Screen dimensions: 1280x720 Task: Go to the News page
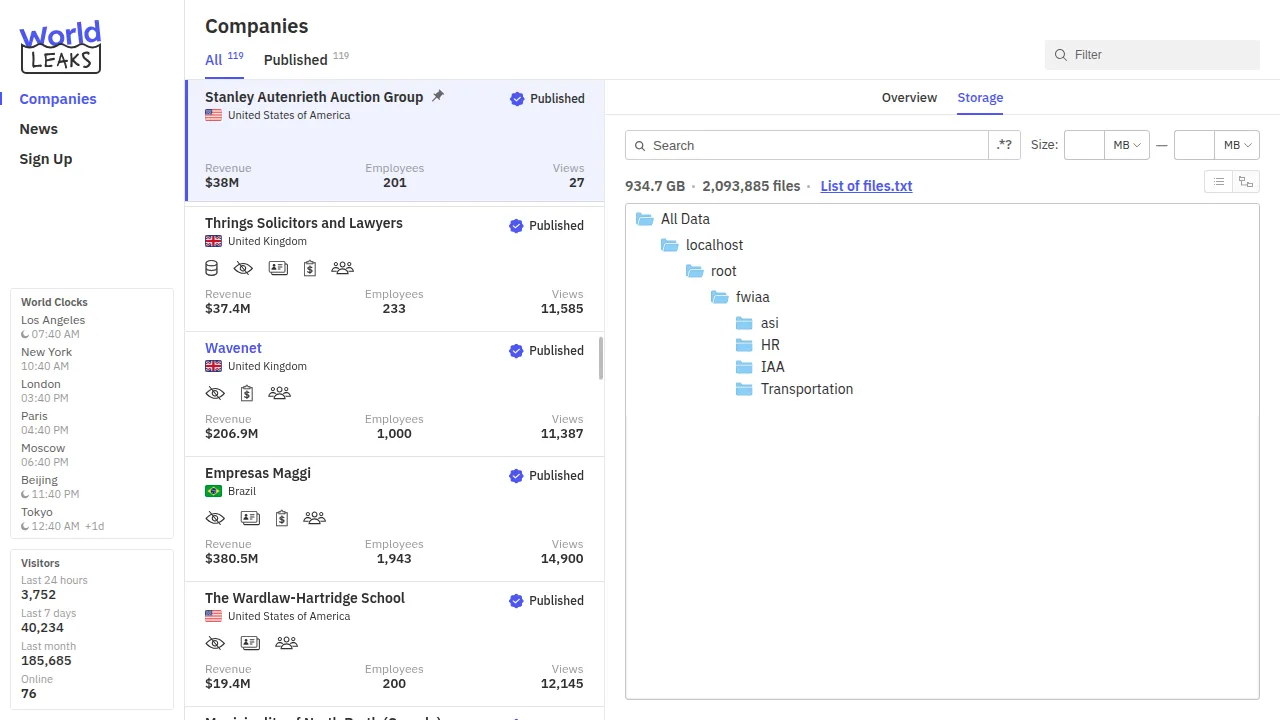[39, 129]
